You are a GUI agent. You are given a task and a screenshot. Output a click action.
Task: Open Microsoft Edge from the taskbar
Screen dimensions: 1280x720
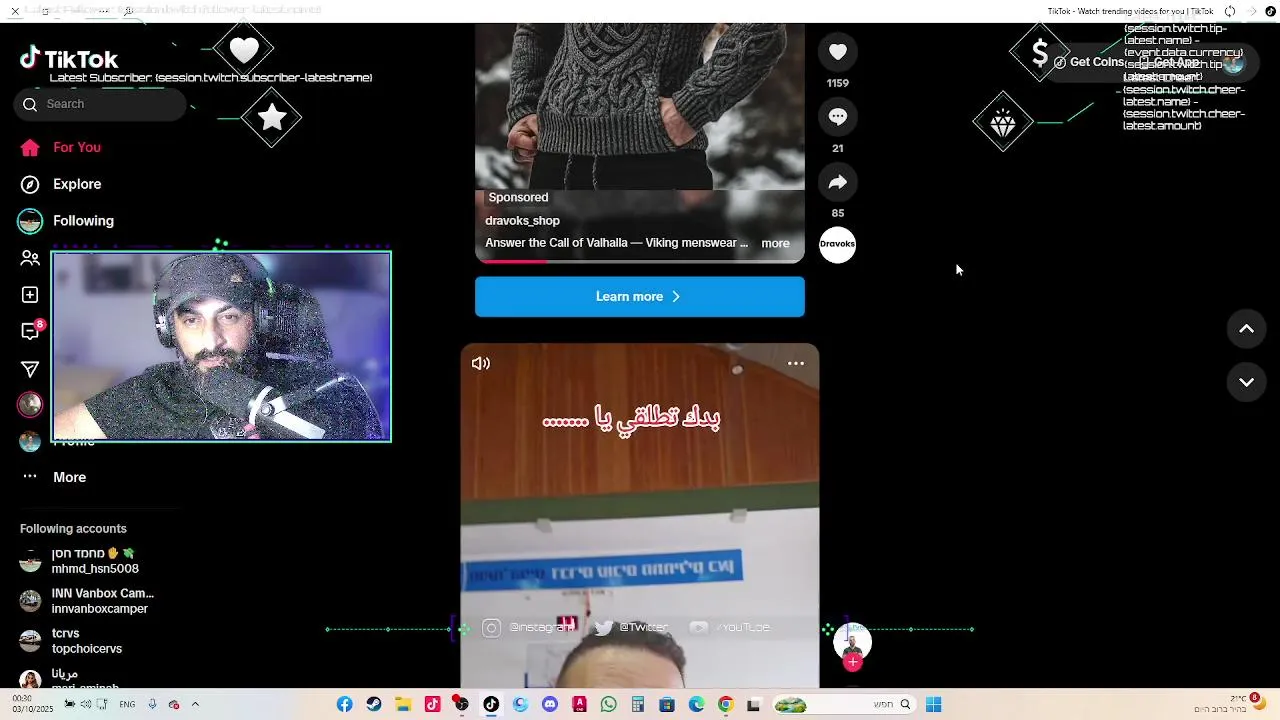click(697, 705)
